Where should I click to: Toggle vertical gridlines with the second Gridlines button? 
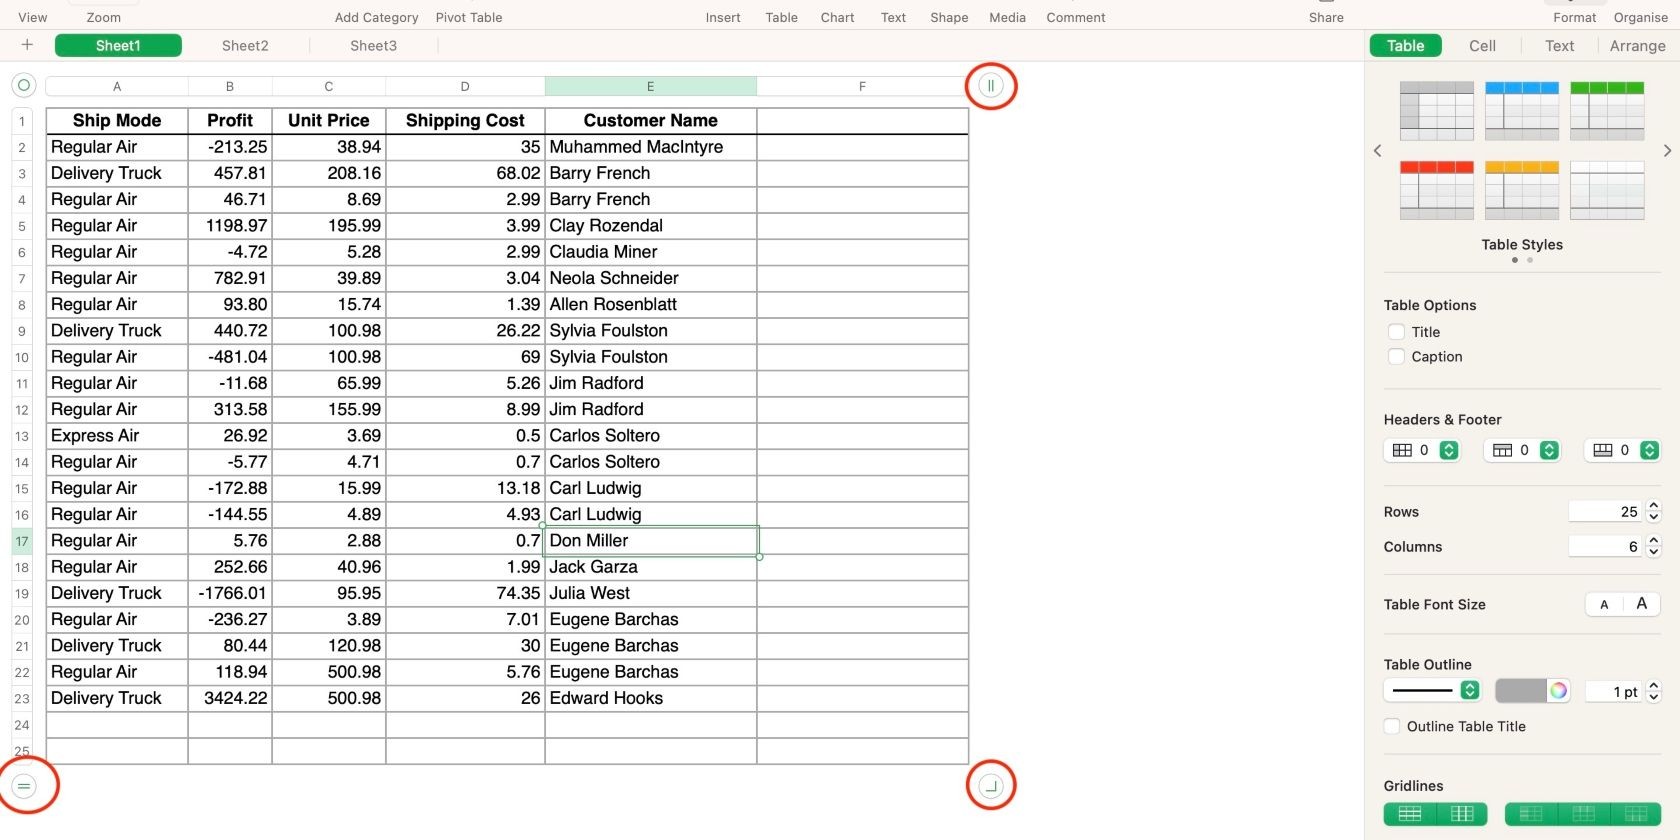[1462, 814]
